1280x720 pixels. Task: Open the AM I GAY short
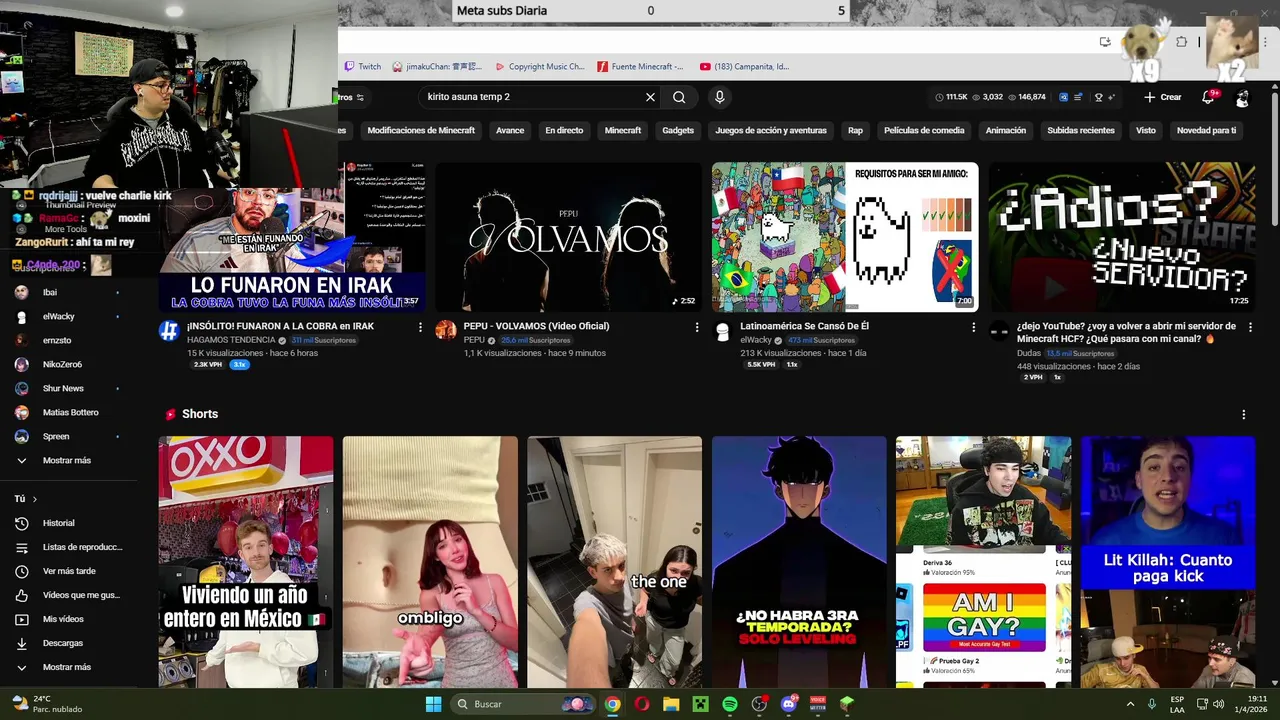tap(983, 562)
